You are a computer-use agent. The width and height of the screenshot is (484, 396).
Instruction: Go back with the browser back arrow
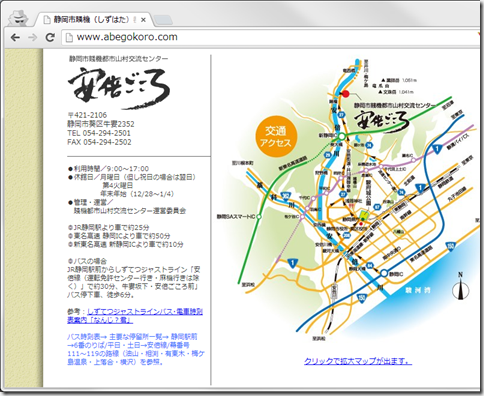[15, 37]
